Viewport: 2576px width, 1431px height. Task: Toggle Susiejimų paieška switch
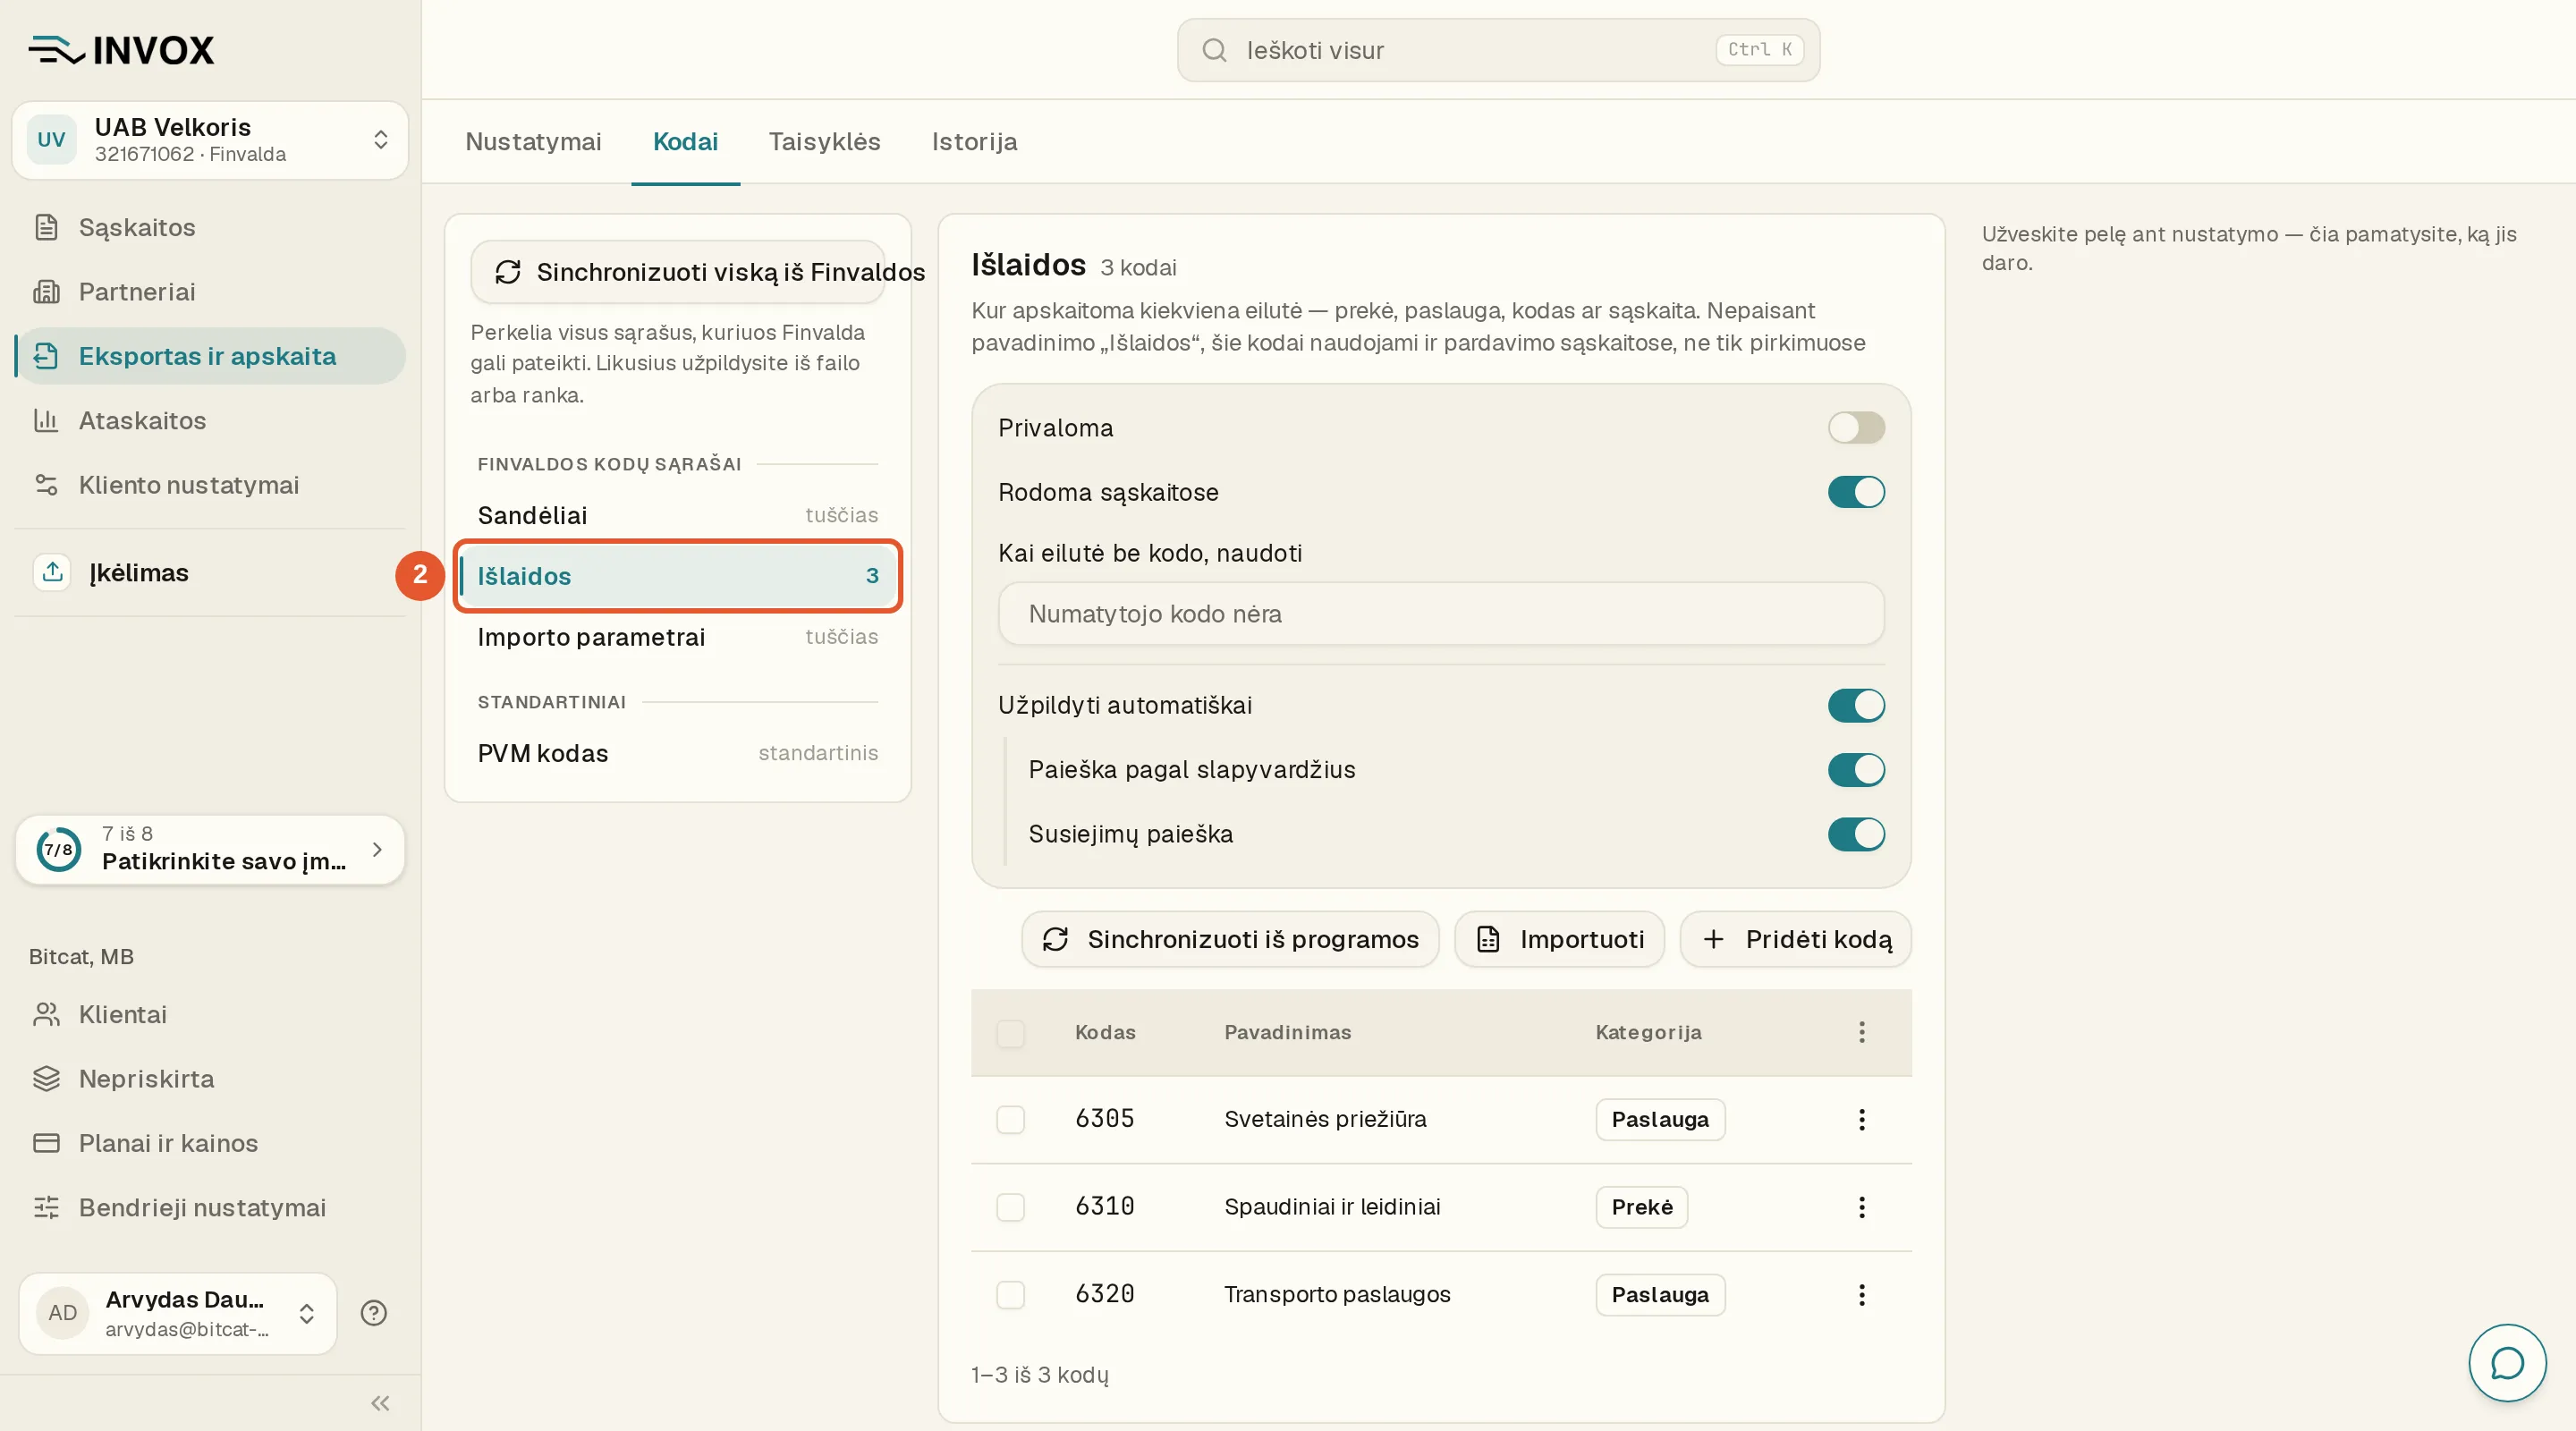click(x=1856, y=834)
